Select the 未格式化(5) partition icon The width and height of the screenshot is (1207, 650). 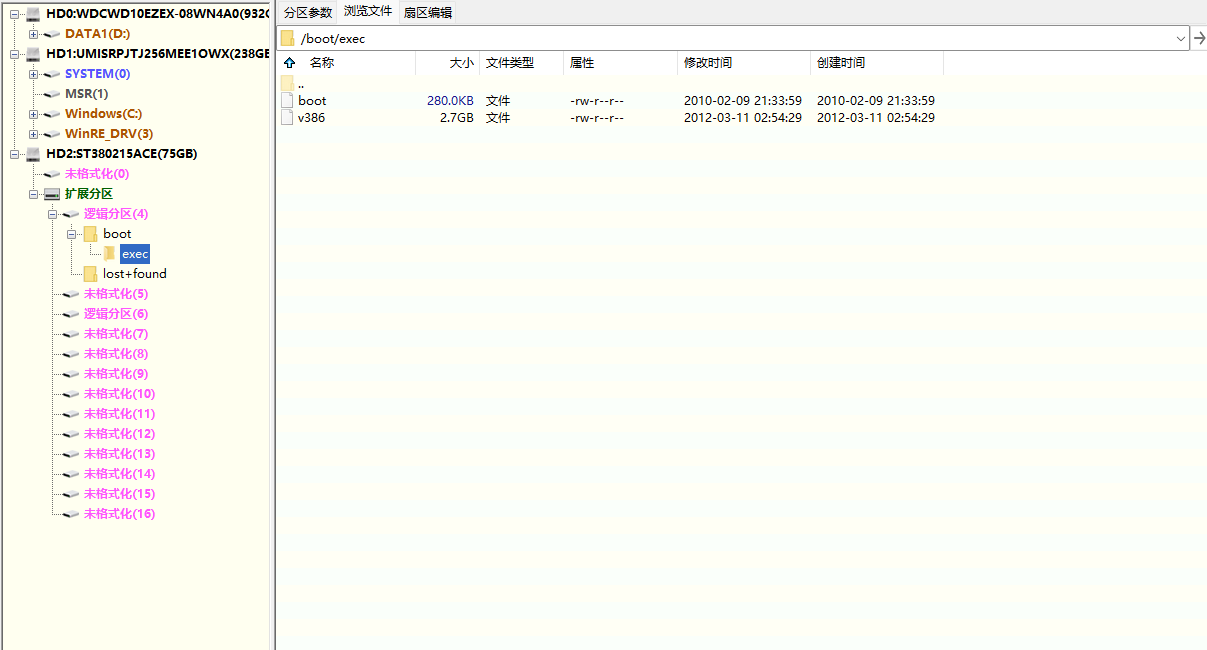[69, 293]
